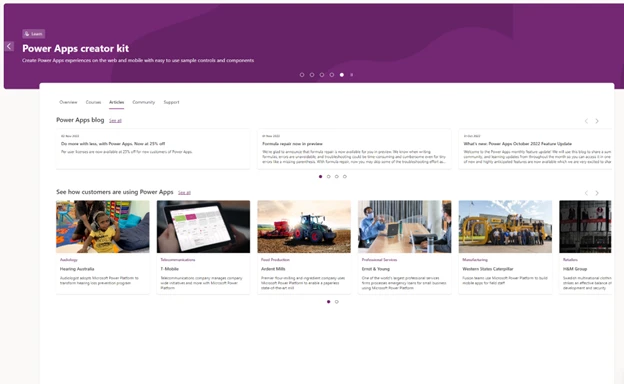Viewport: 624px width, 384px height.
Task: Click the 'Power Apps creator kit' banner title
Action: pyautogui.click(x=76, y=49)
